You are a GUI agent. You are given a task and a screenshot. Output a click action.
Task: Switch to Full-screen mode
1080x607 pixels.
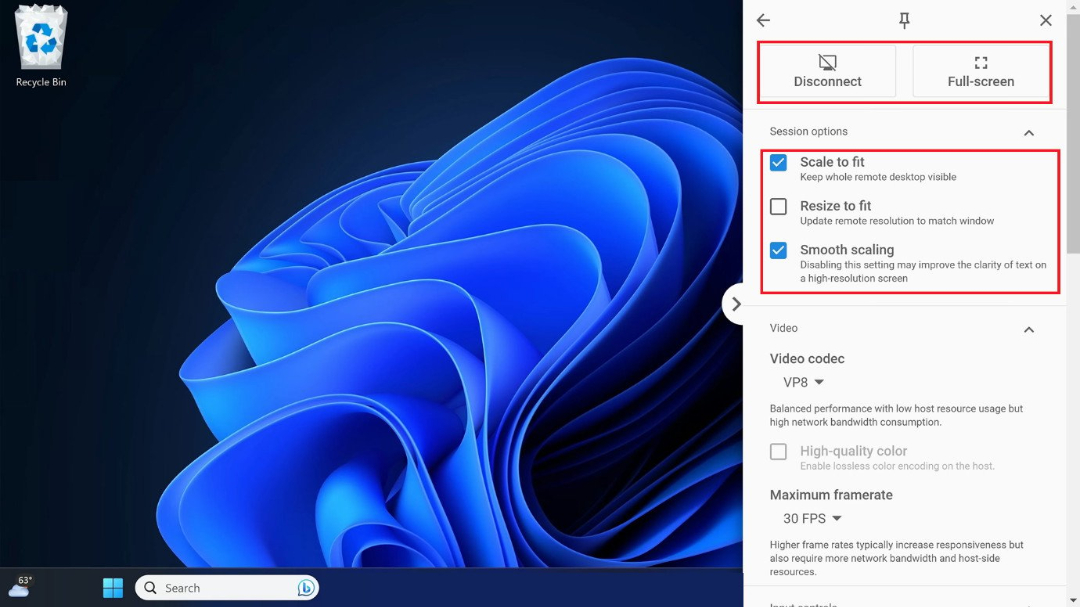pos(981,72)
